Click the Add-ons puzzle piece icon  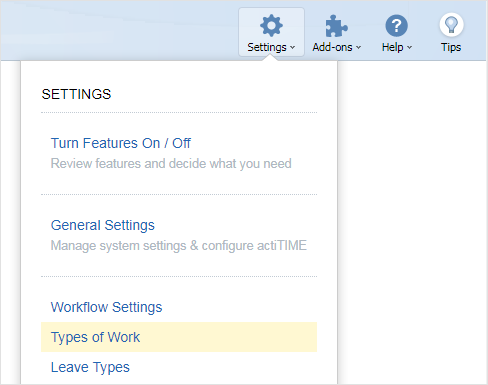pos(336,26)
